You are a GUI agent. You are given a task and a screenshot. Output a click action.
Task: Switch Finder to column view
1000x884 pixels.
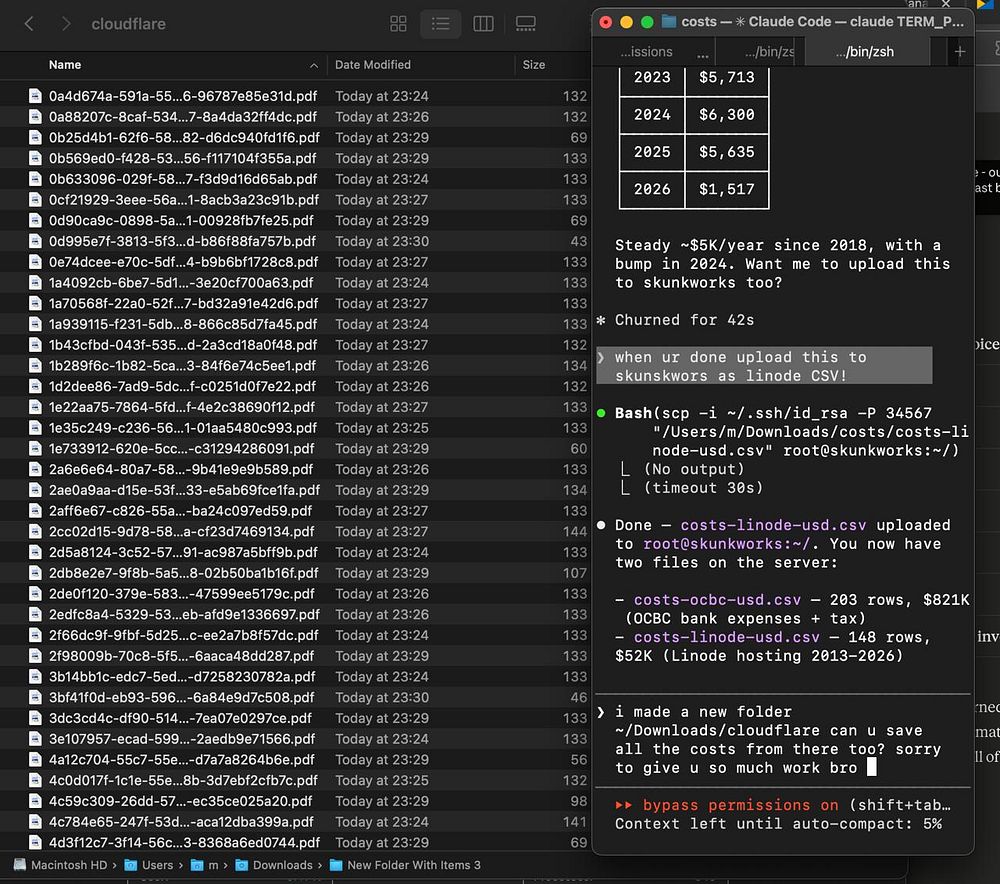483,24
